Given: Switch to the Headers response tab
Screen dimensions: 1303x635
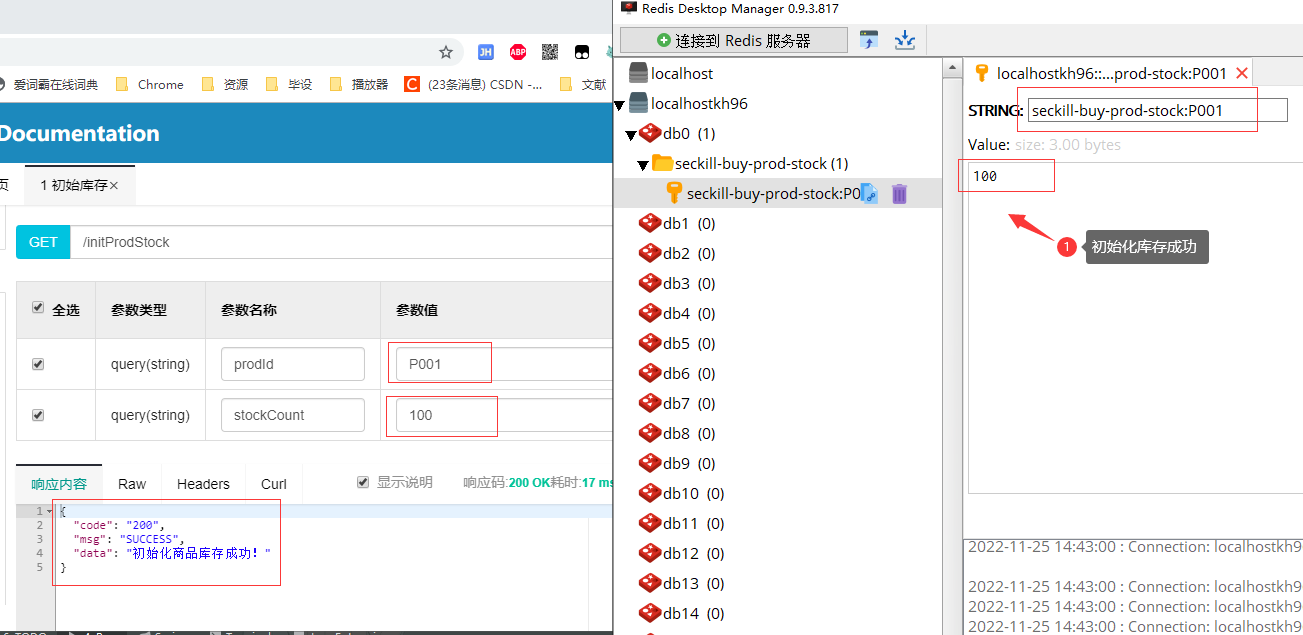Looking at the screenshot, I should (x=203, y=484).
